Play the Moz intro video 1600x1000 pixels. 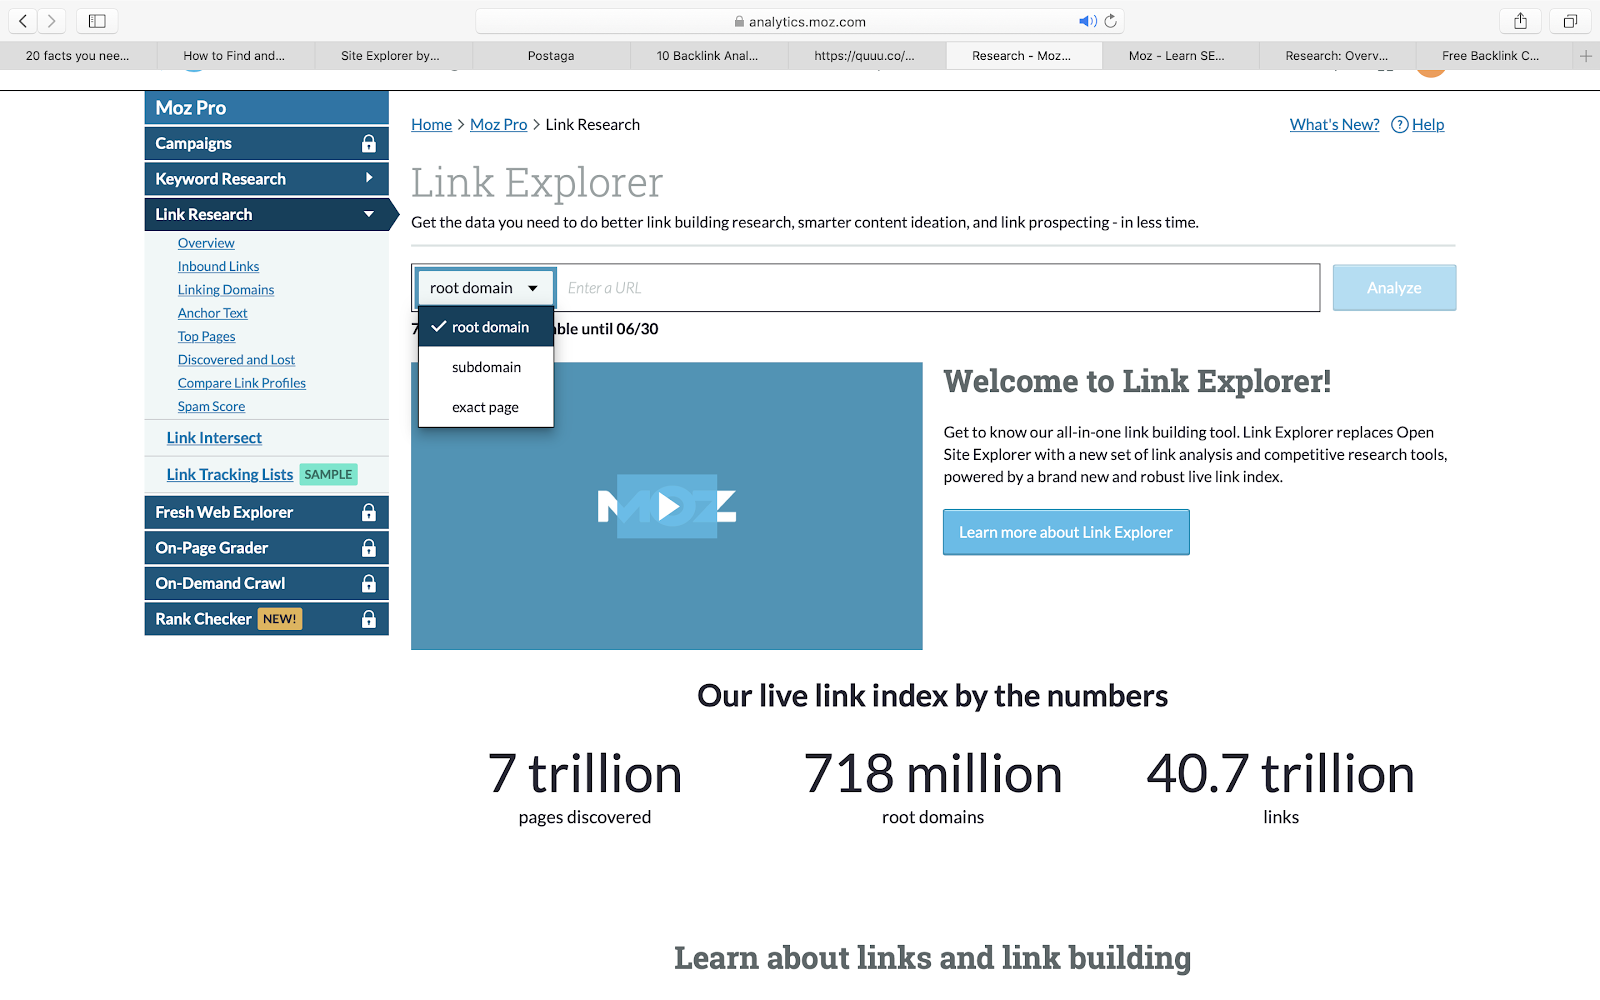[667, 507]
